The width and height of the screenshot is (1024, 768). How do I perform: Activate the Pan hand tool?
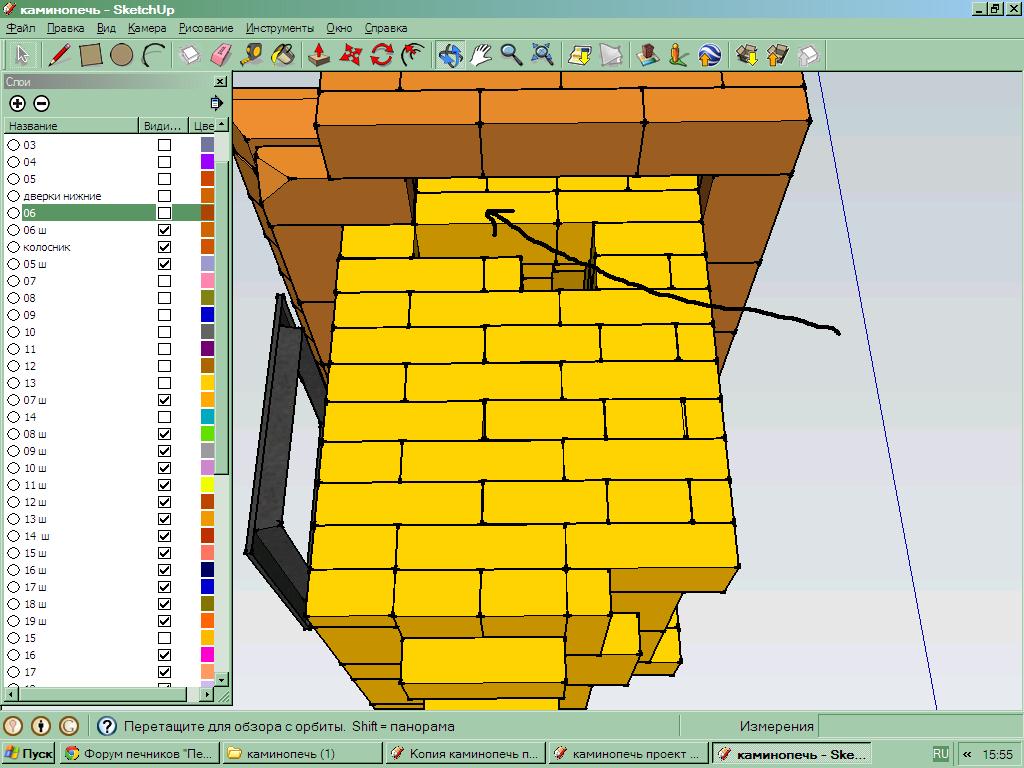point(481,54)
